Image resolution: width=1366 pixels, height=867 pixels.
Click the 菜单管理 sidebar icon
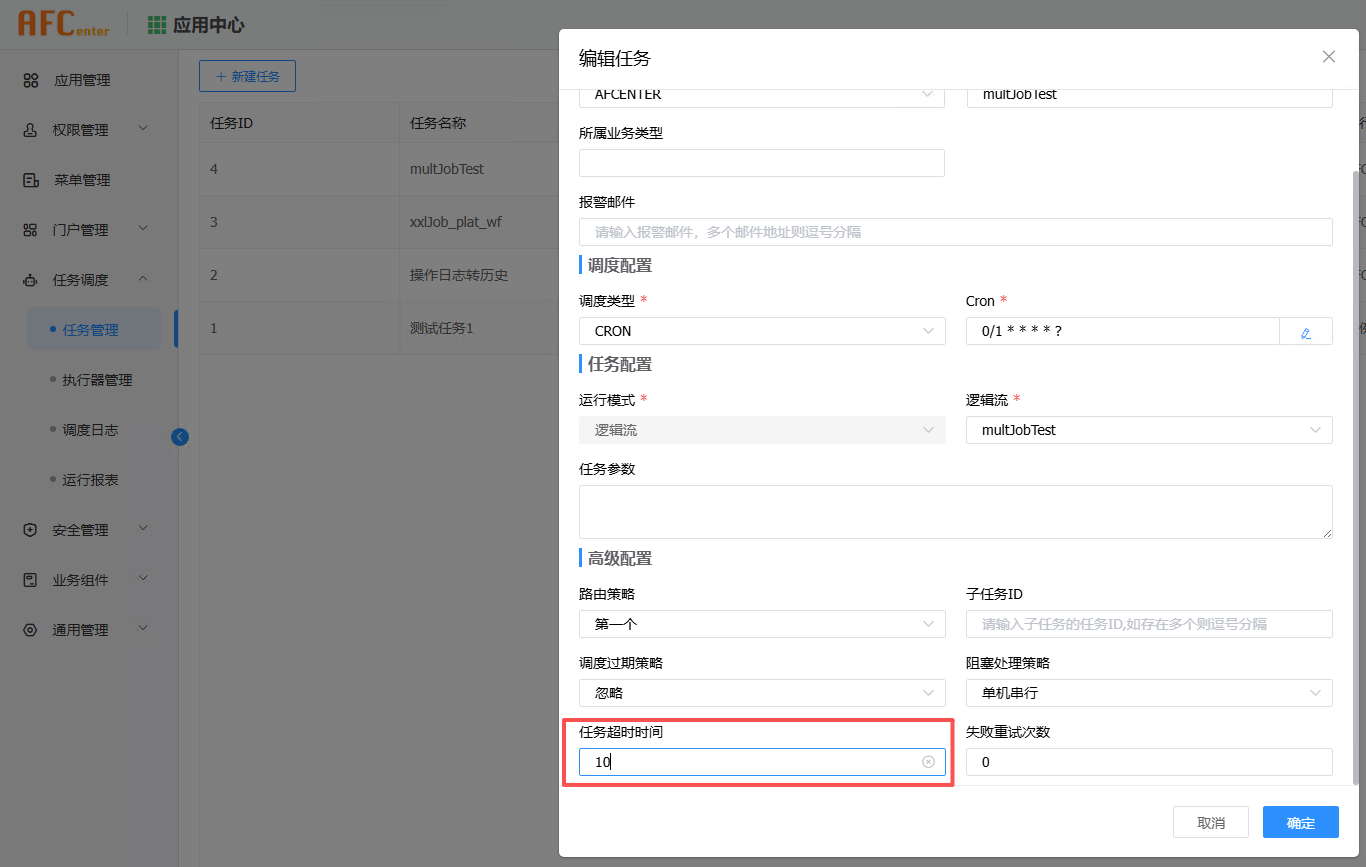point(31,180)
